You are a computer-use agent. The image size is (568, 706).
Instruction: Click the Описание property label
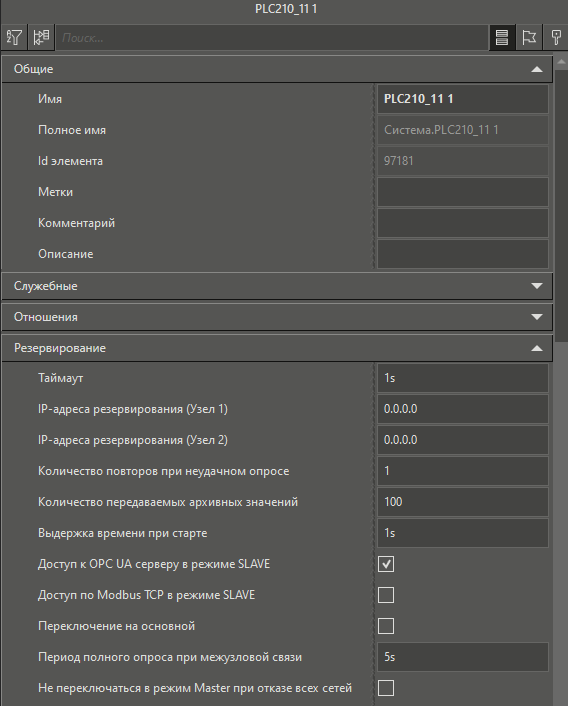tap(66, 254)
